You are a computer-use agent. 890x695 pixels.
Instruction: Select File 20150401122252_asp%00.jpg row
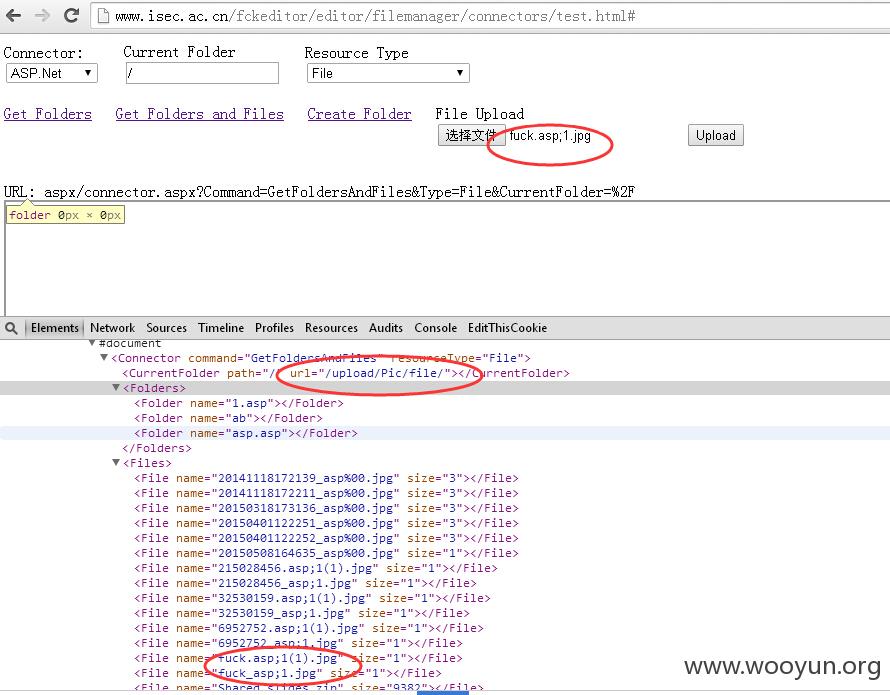(326, 538)
